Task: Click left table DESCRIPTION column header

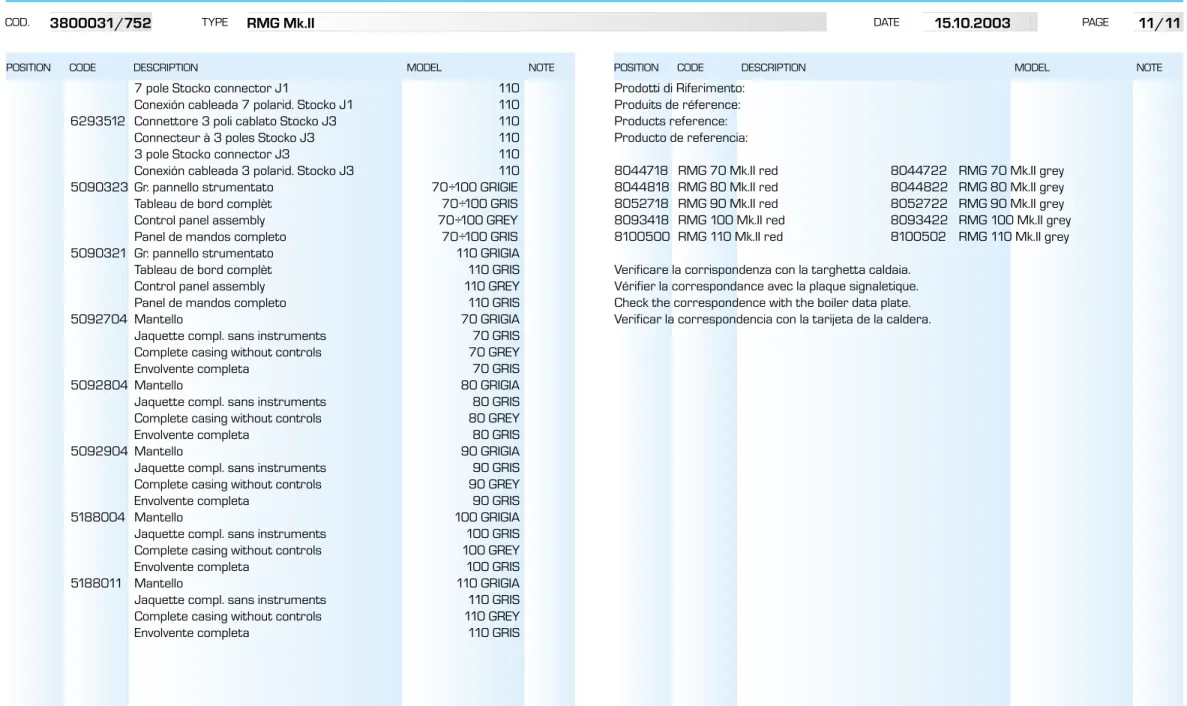Action: [x=165, y=67]
